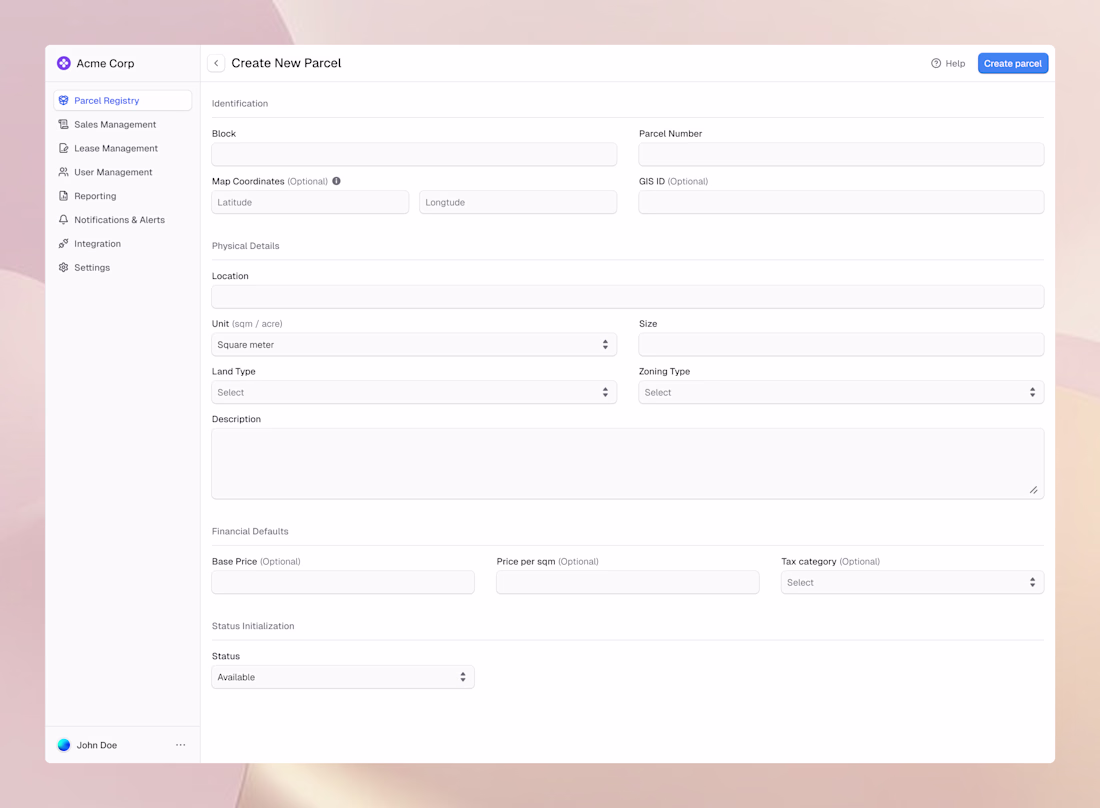Open Reporting in sidebar

coord(123,196)
